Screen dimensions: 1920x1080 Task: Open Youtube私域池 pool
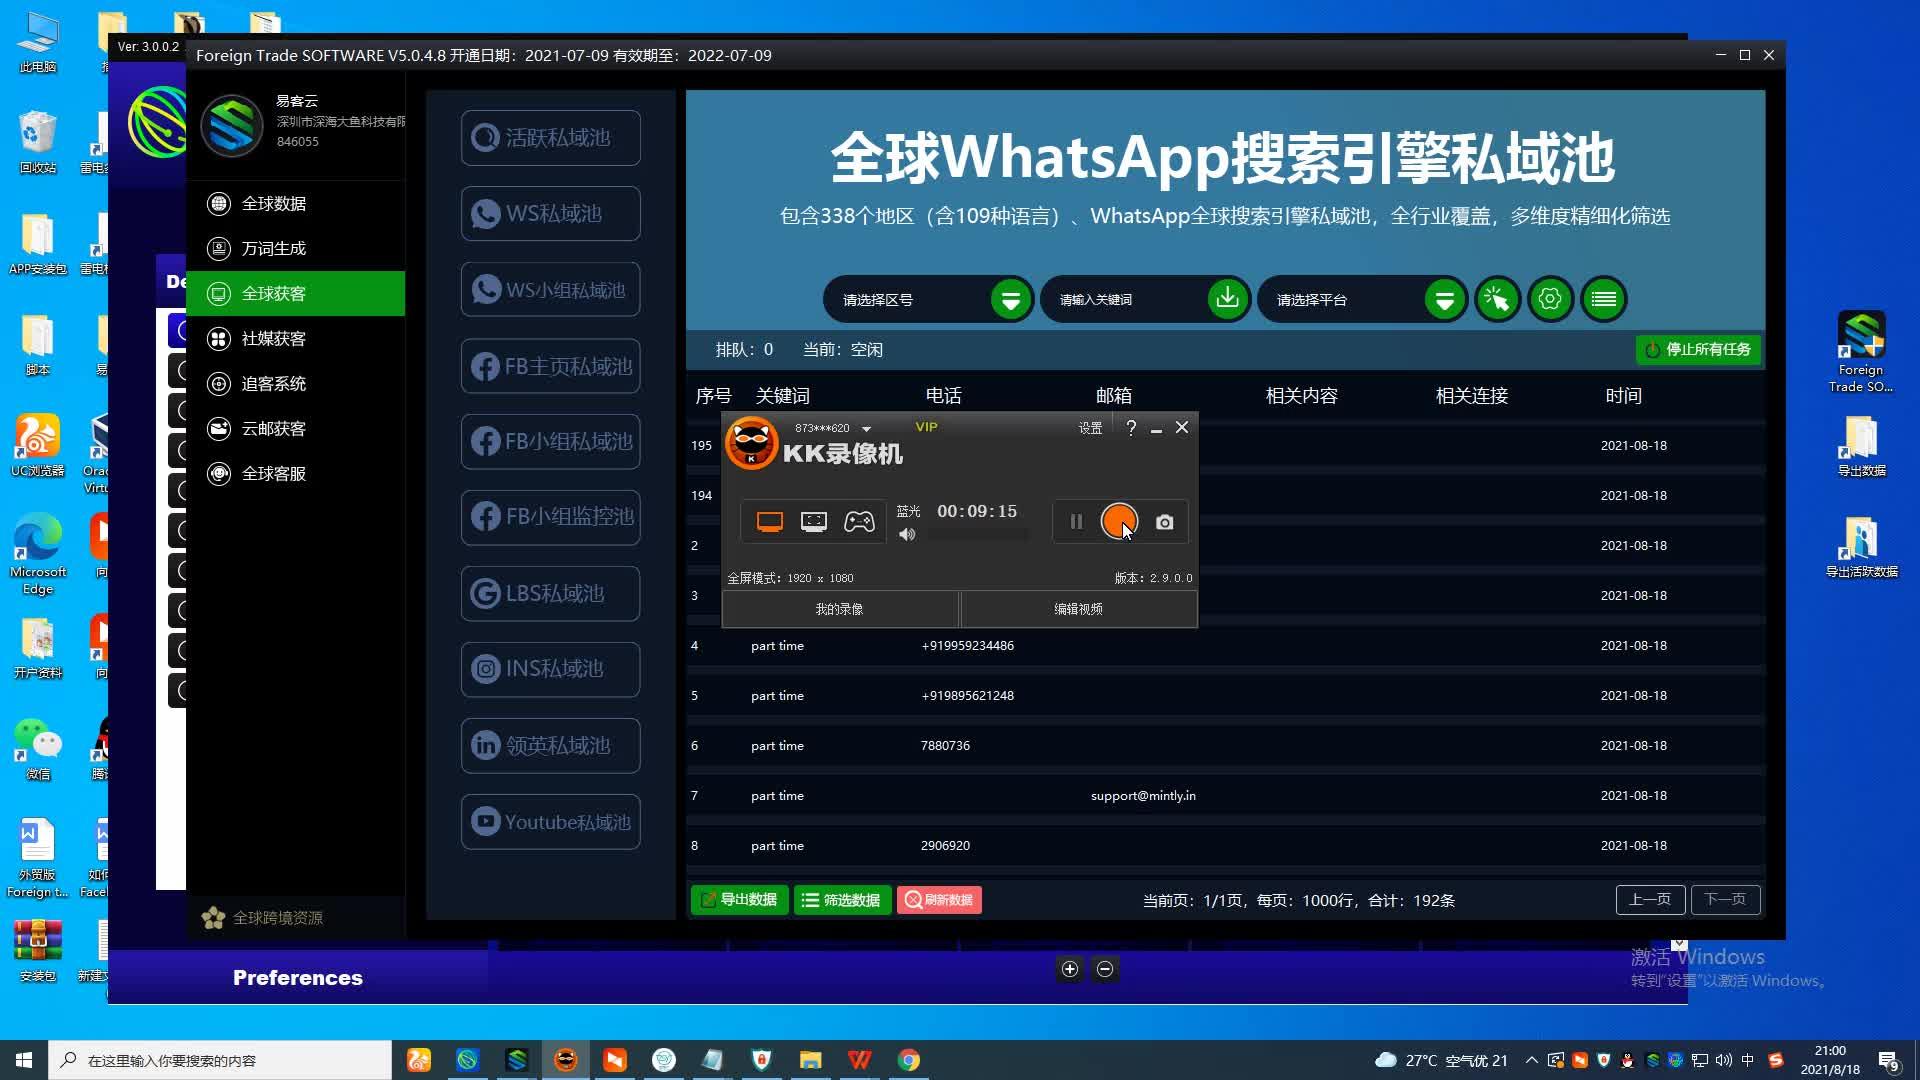pyautogui.click(x=551, y=822)
